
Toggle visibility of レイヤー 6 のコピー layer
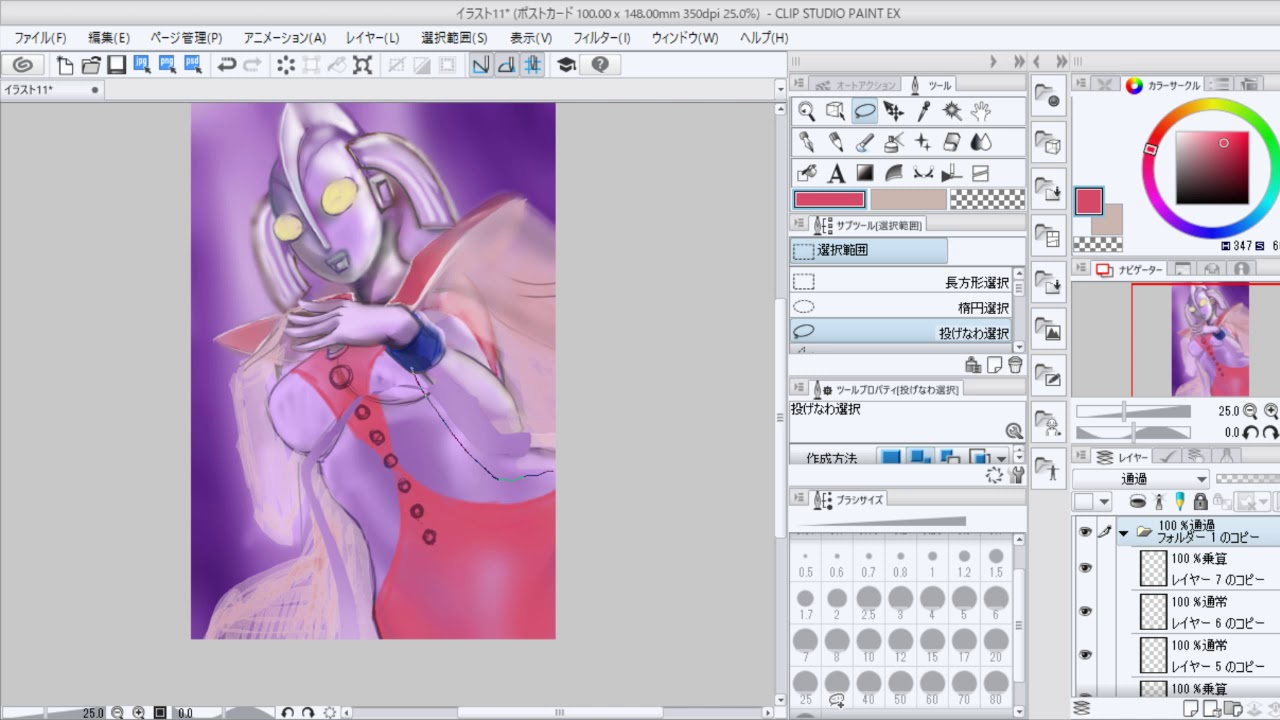point(1085,611)
